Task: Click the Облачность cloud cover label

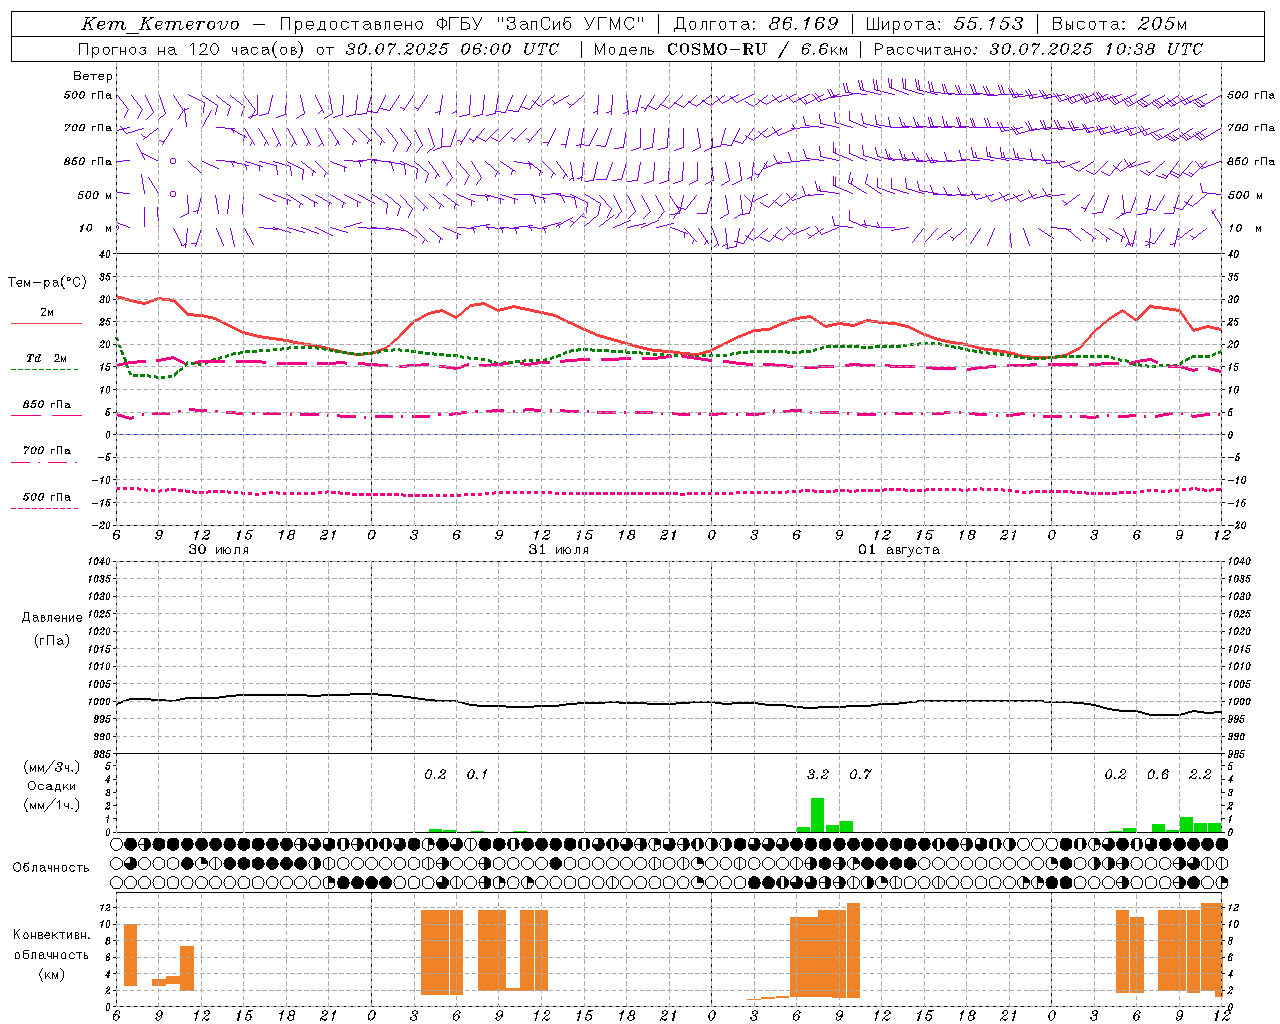Action: pyautogui.click(x=51, y=868)
